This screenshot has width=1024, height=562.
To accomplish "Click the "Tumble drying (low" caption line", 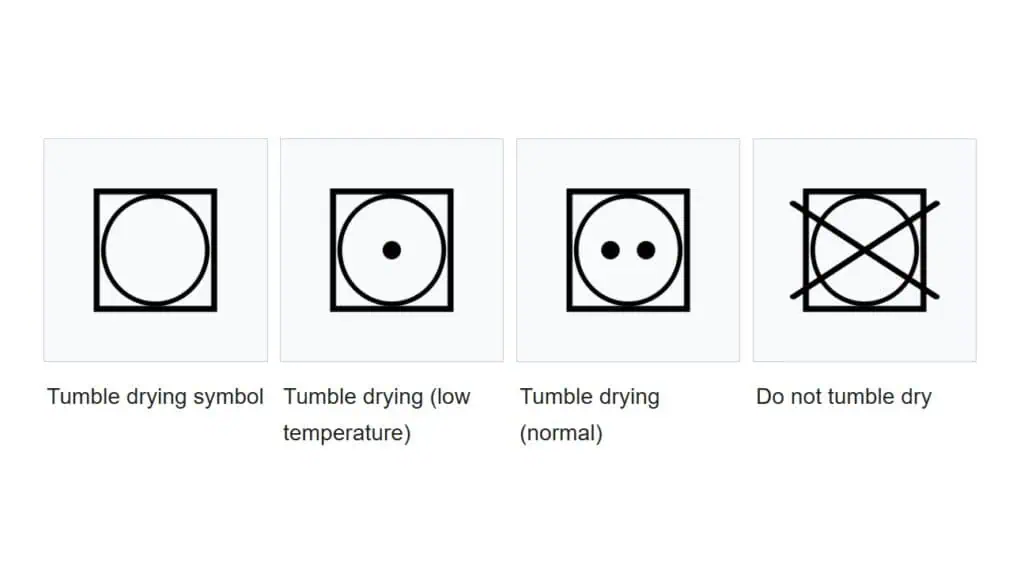I will (x=377, y=398).
